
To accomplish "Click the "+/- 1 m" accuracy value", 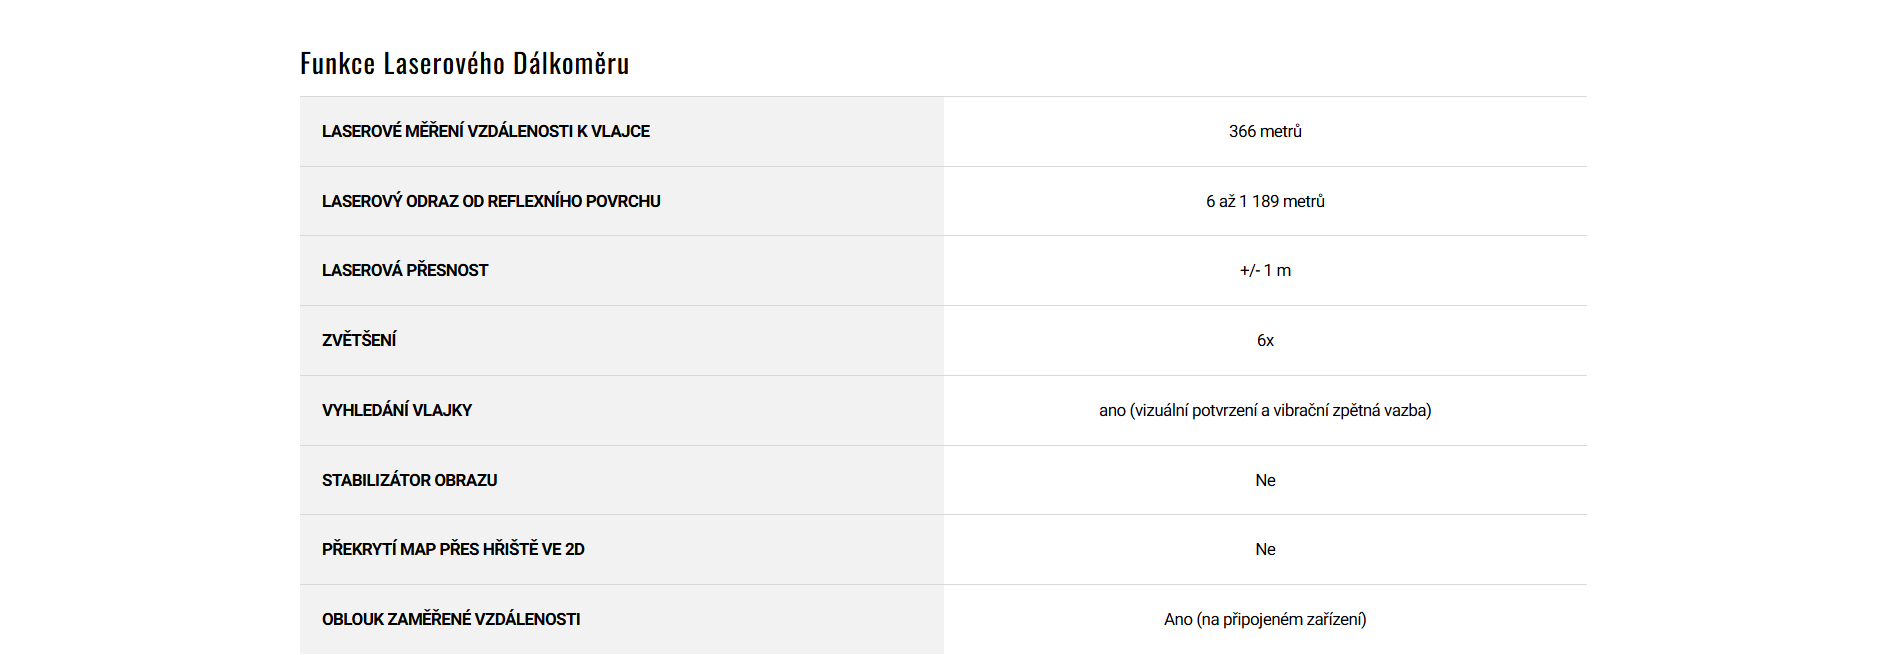I will 1265,270.
